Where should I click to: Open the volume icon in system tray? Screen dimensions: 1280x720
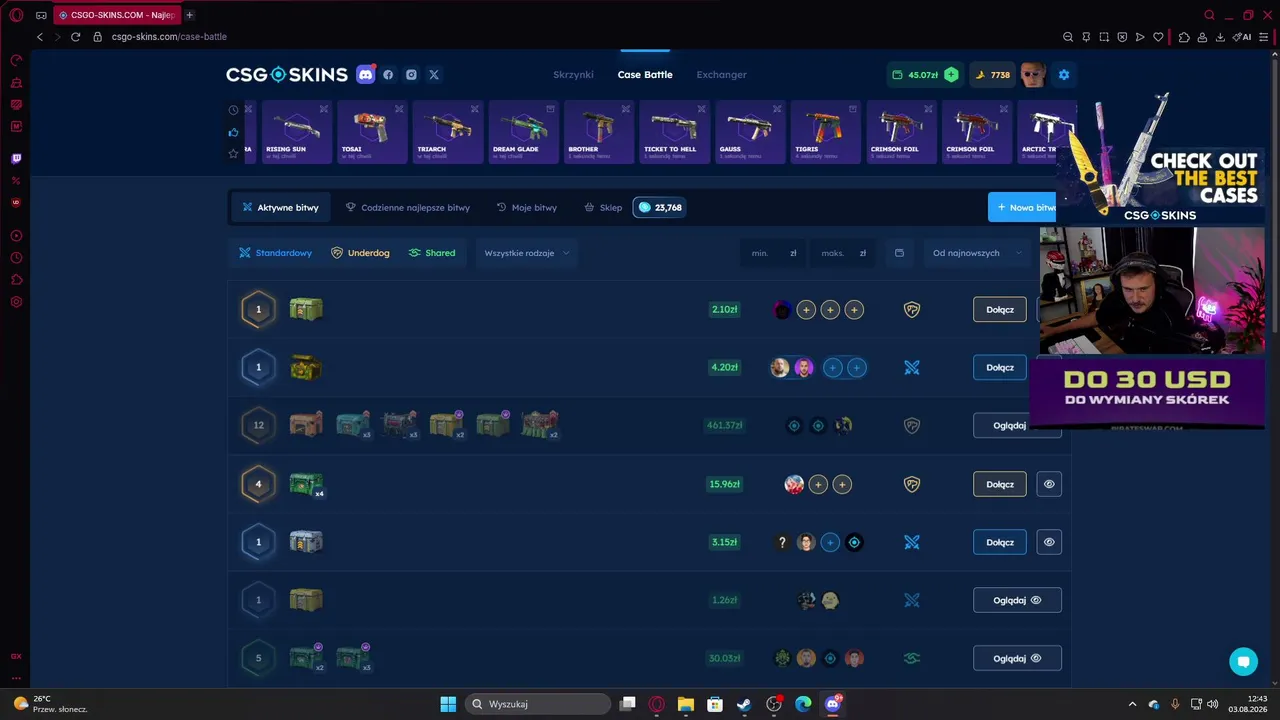coord(1213,704)
